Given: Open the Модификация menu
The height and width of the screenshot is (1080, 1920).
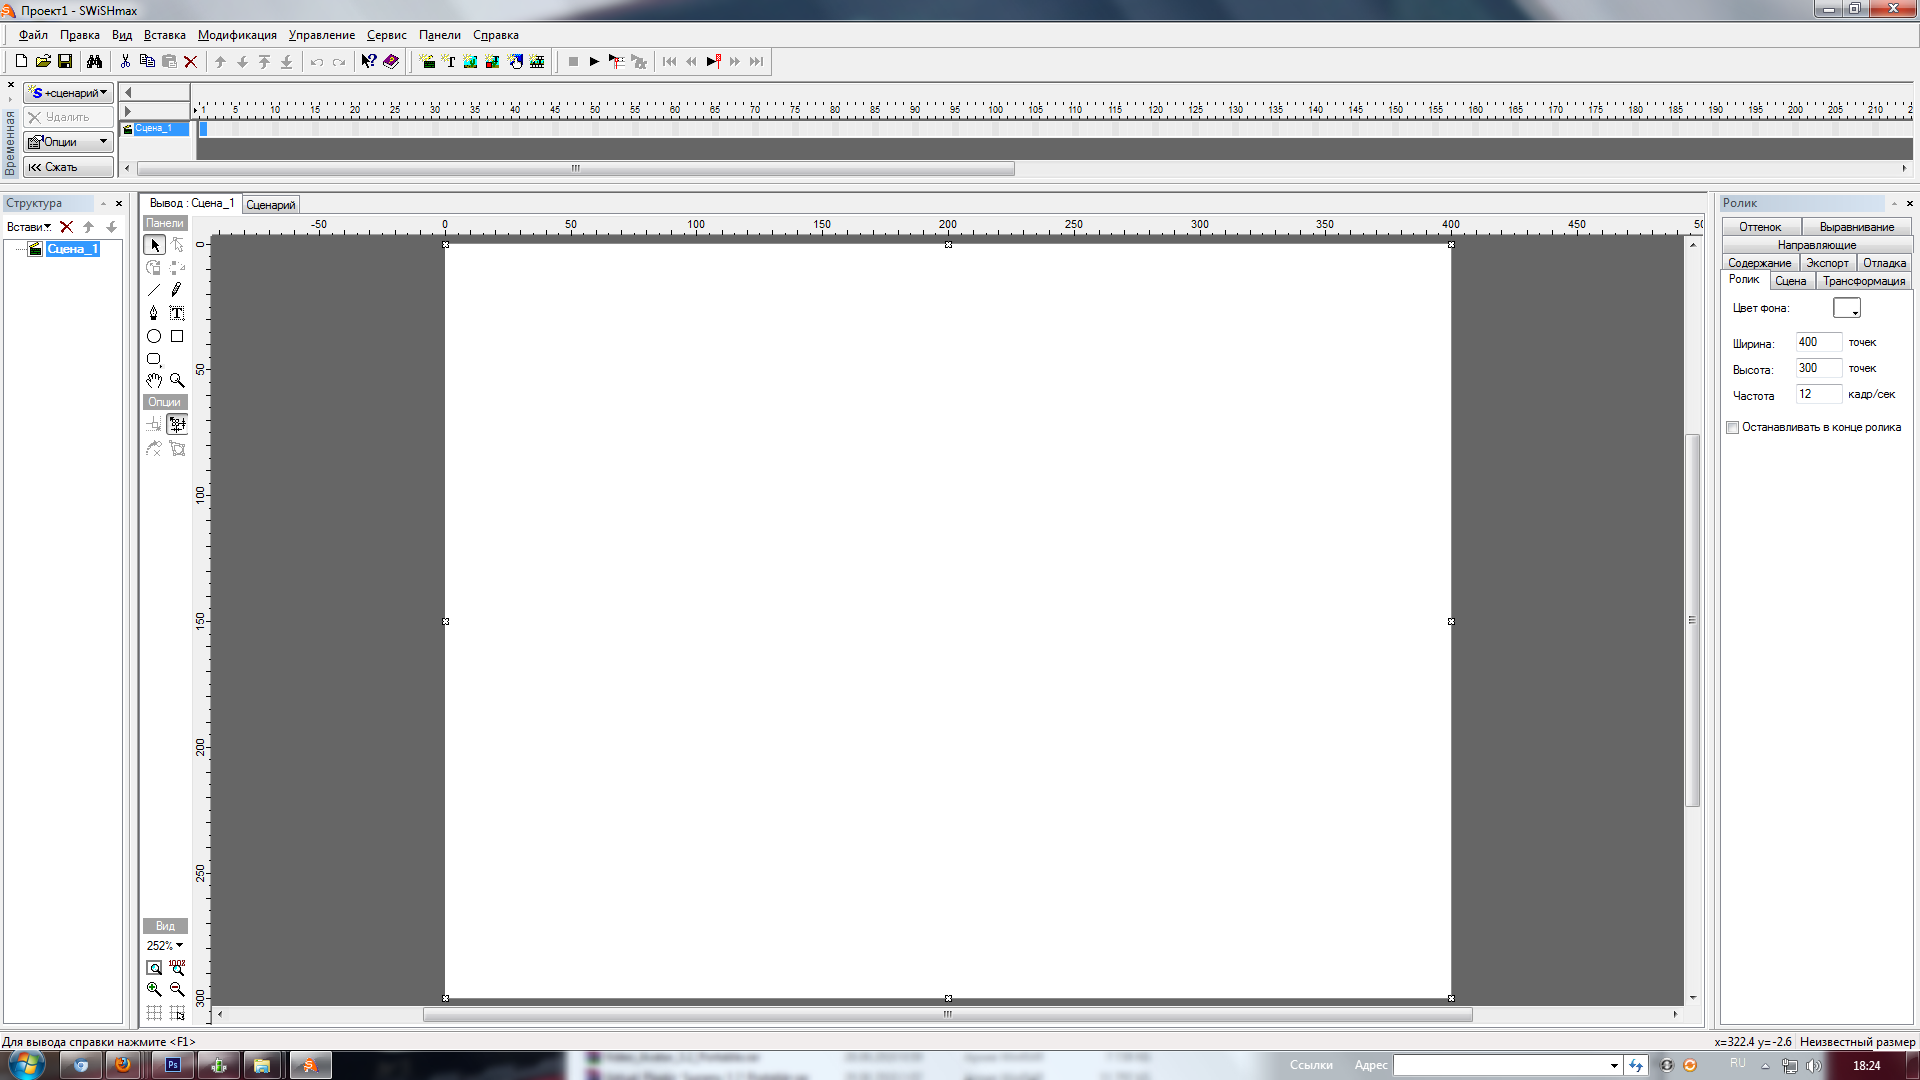Looking at the screenshot, I should [237, 35].
